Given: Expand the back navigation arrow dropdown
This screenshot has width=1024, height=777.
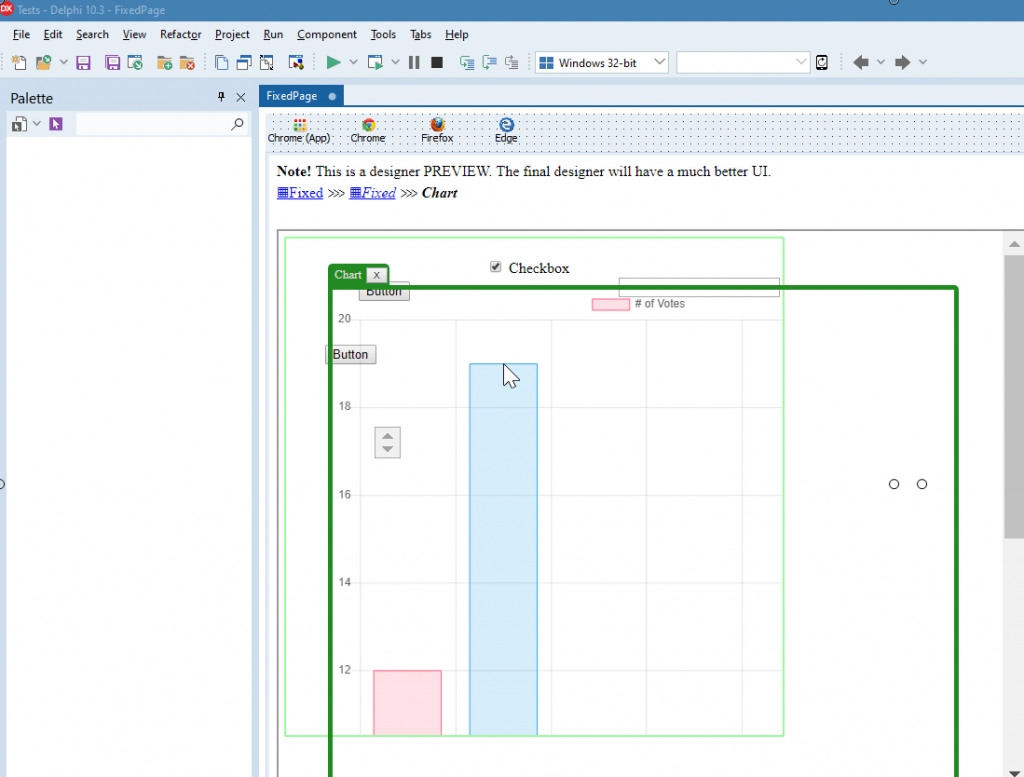Looking at the screenshot, I should click(x=881, y=63).
